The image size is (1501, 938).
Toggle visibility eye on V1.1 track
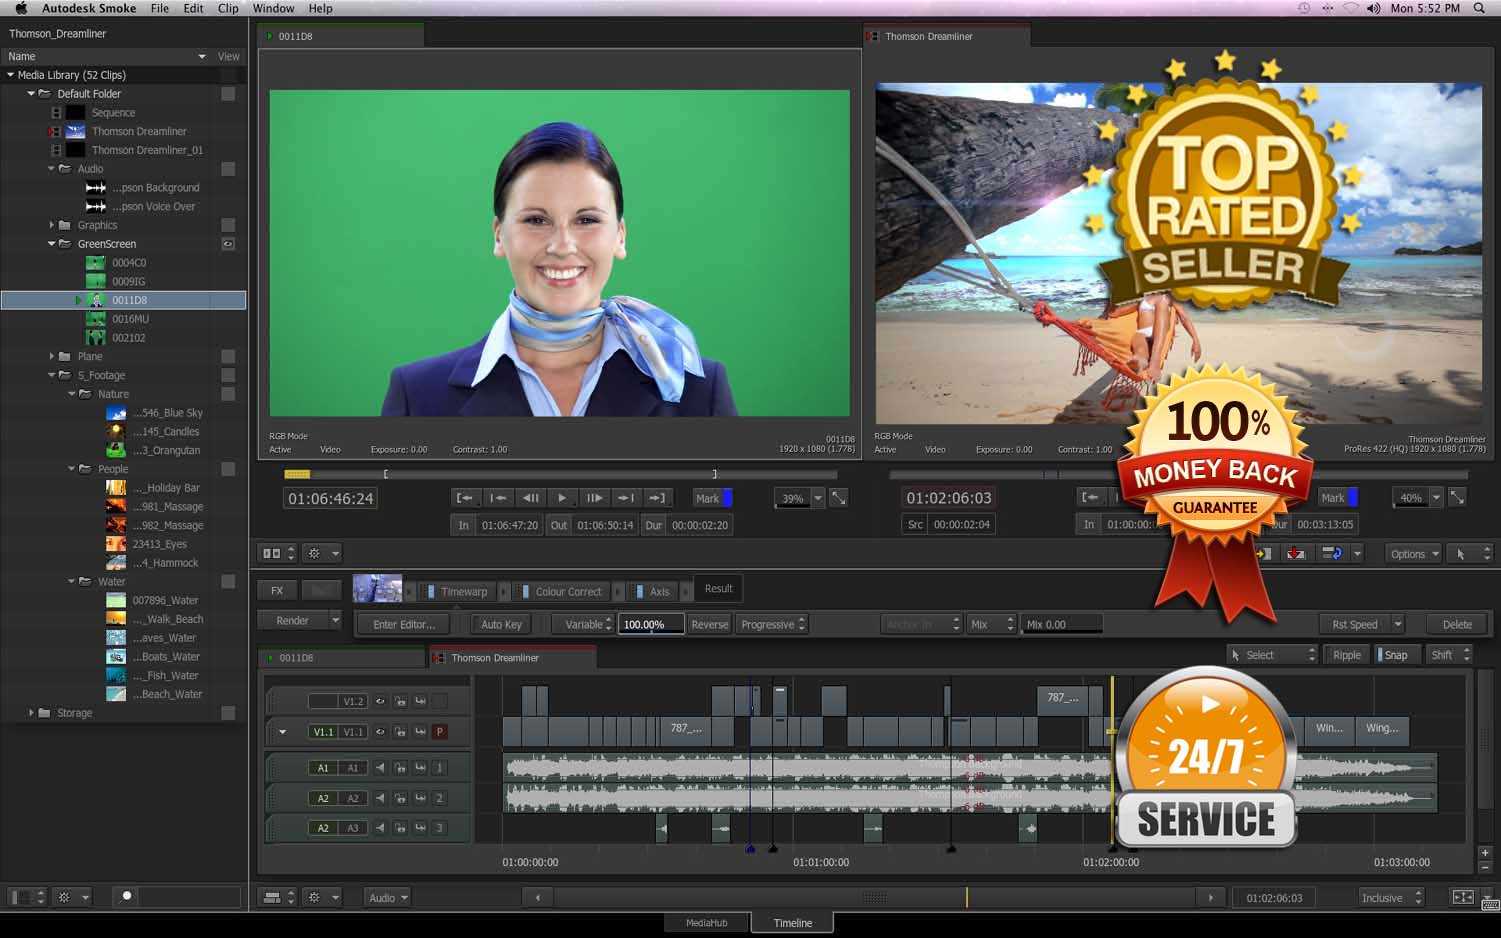[x=380, y=732]
